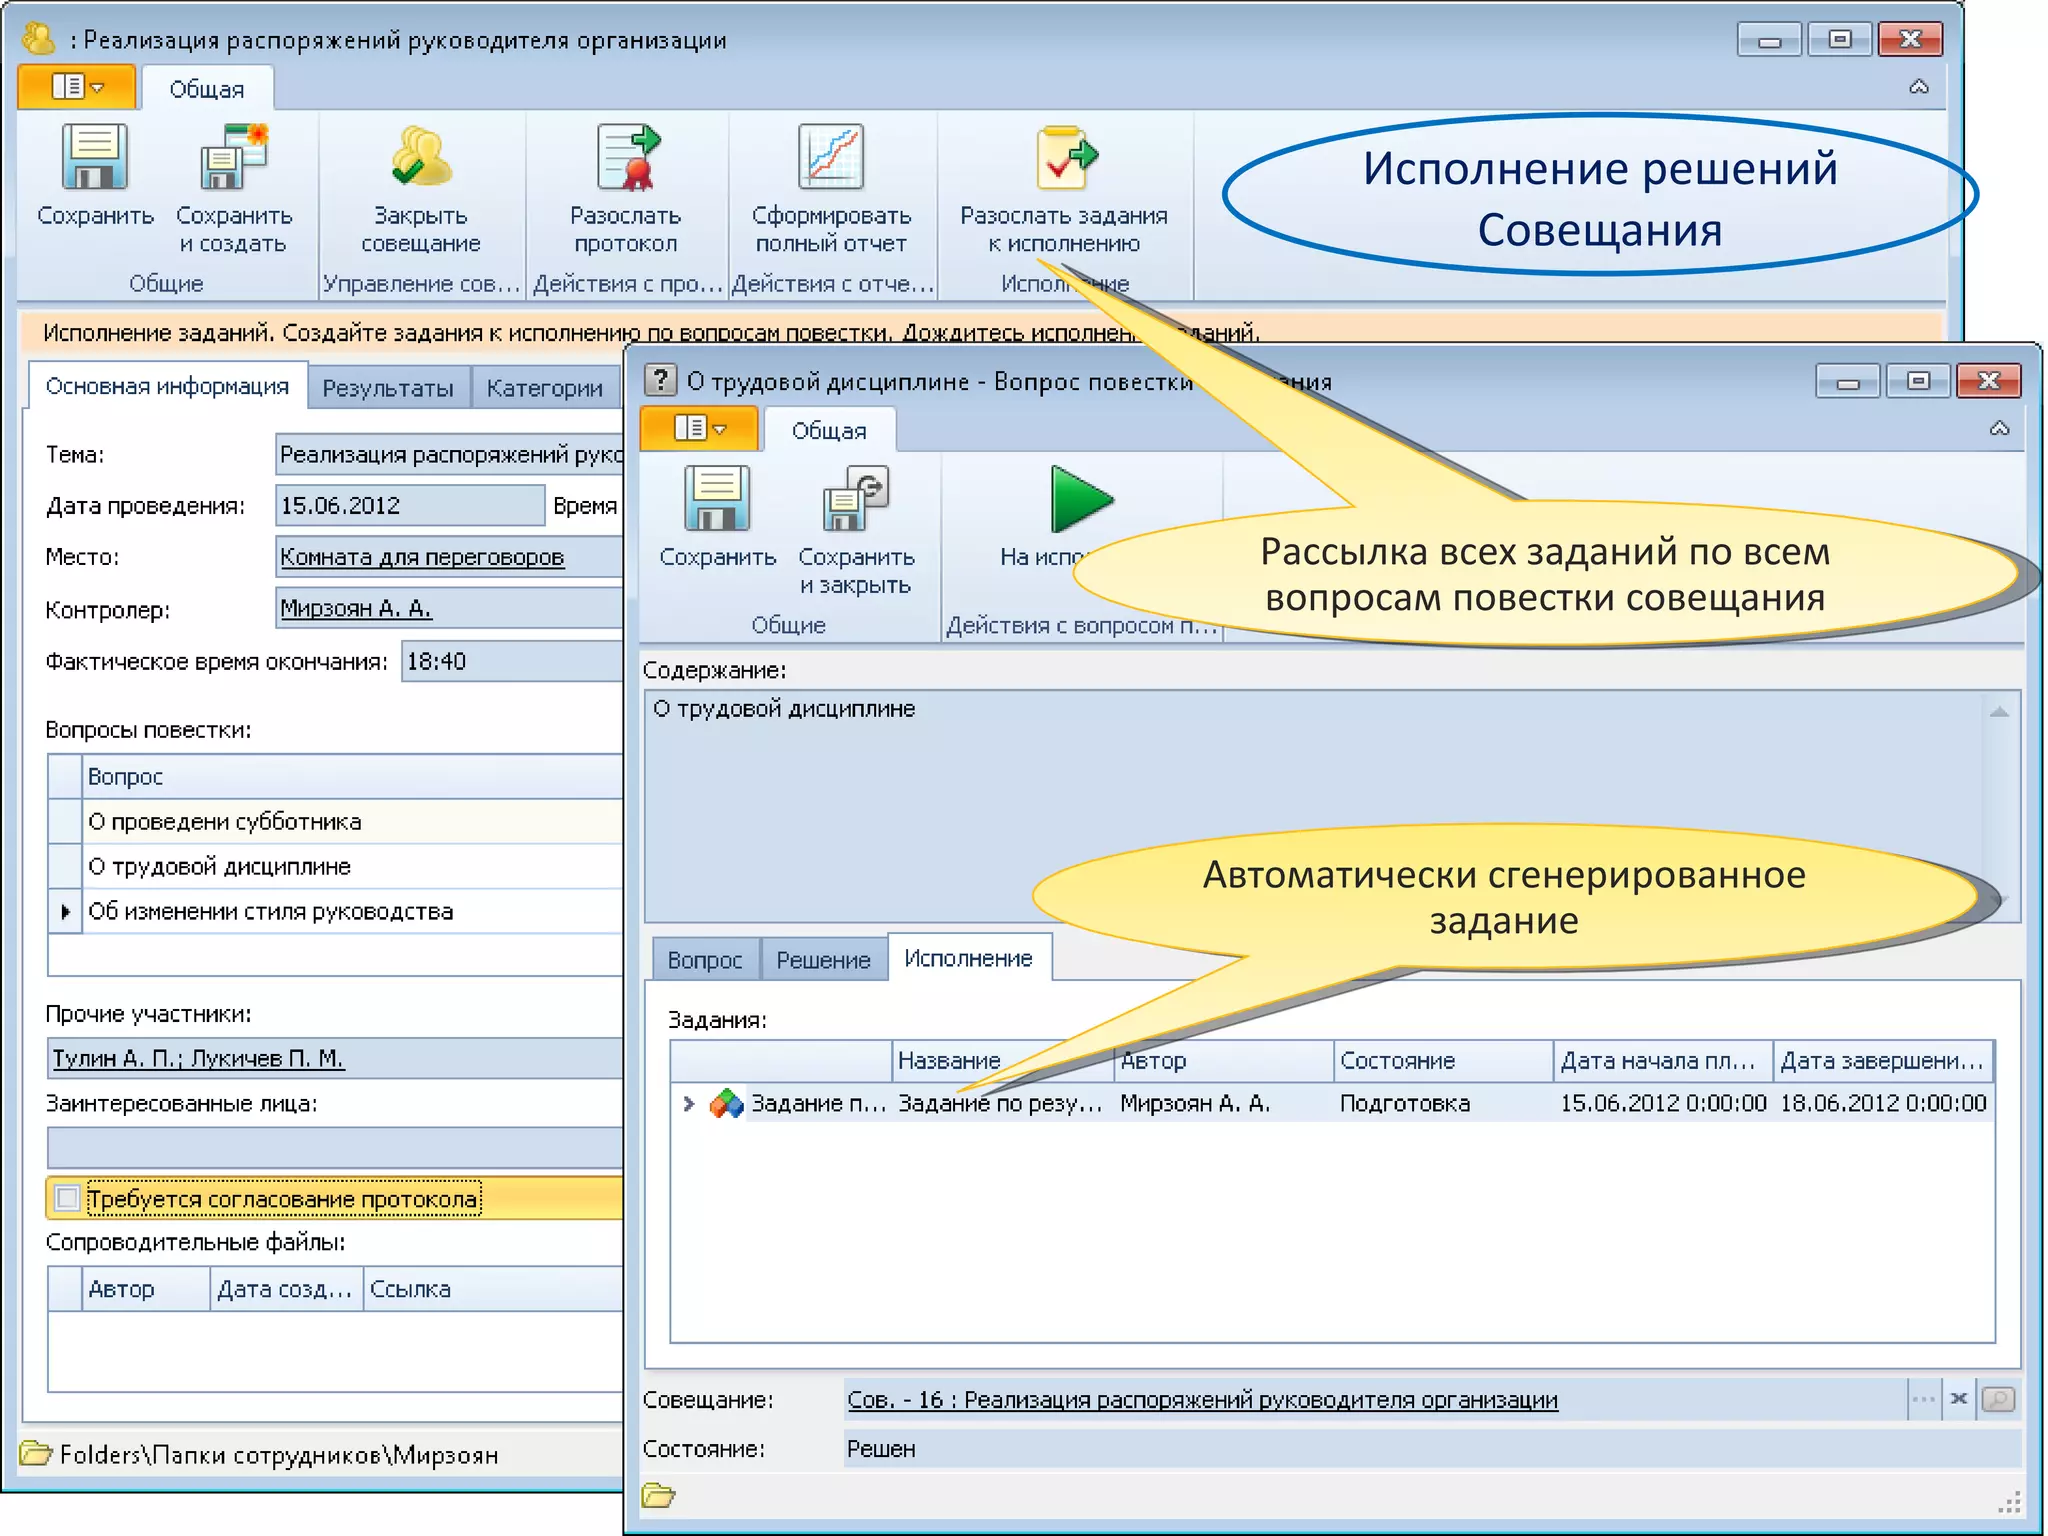Click Закрыть совещание ribbon icon
The width and height of the screenshot is (2048, 1536).
(x=420, y=158)
